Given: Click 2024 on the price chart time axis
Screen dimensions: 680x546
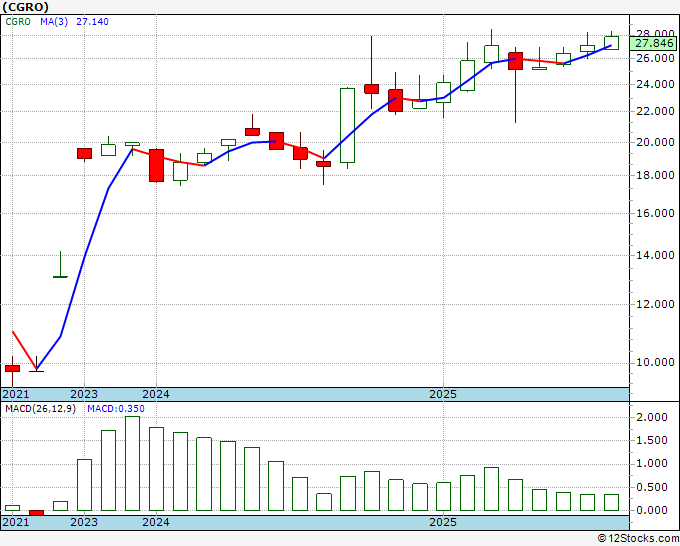Looking at the screenshot, I should click(x=156, y=394).
